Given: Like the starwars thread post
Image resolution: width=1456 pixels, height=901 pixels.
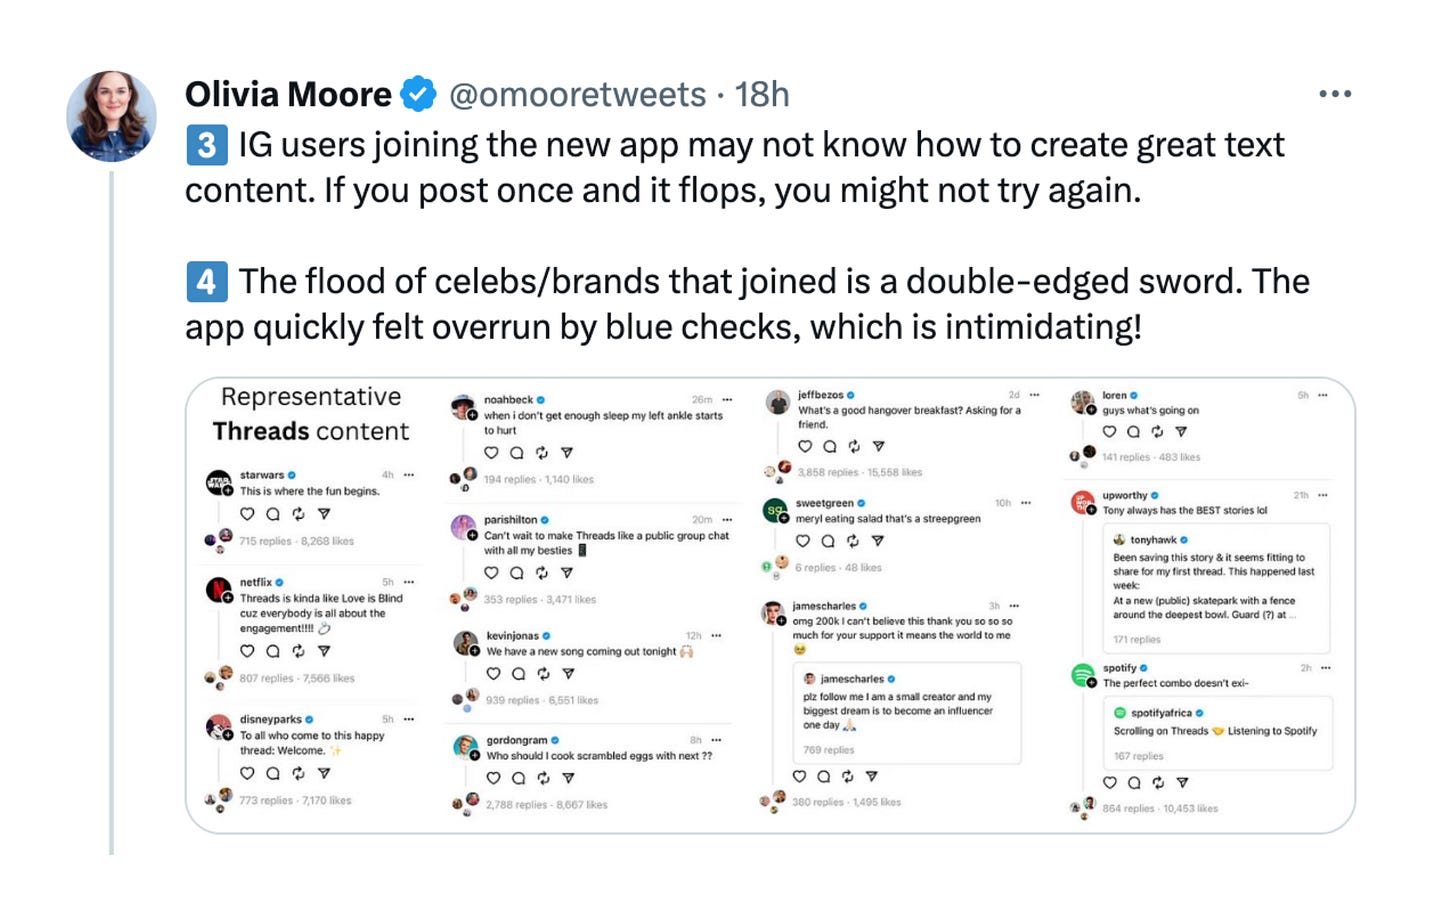Looking at the screenshot, I should point(247,514).
